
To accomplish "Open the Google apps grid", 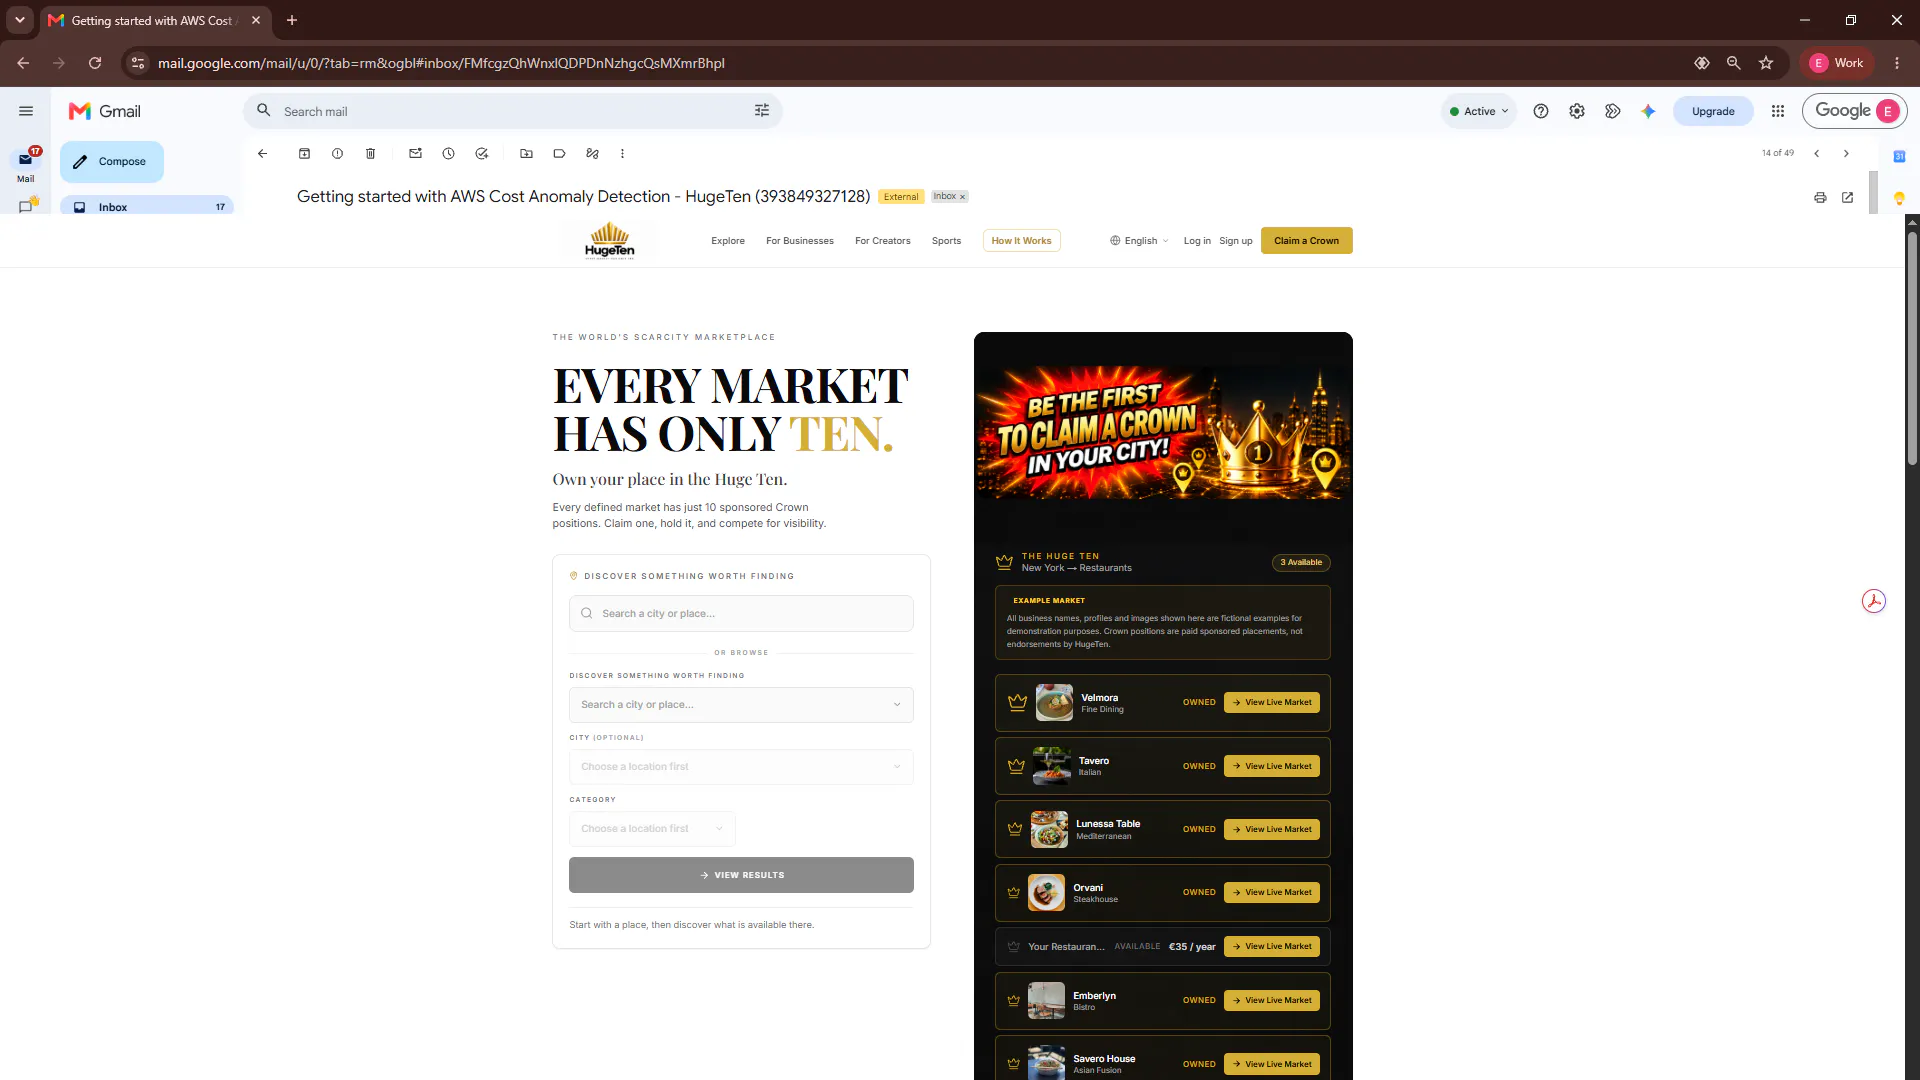I will [1778, 111].
